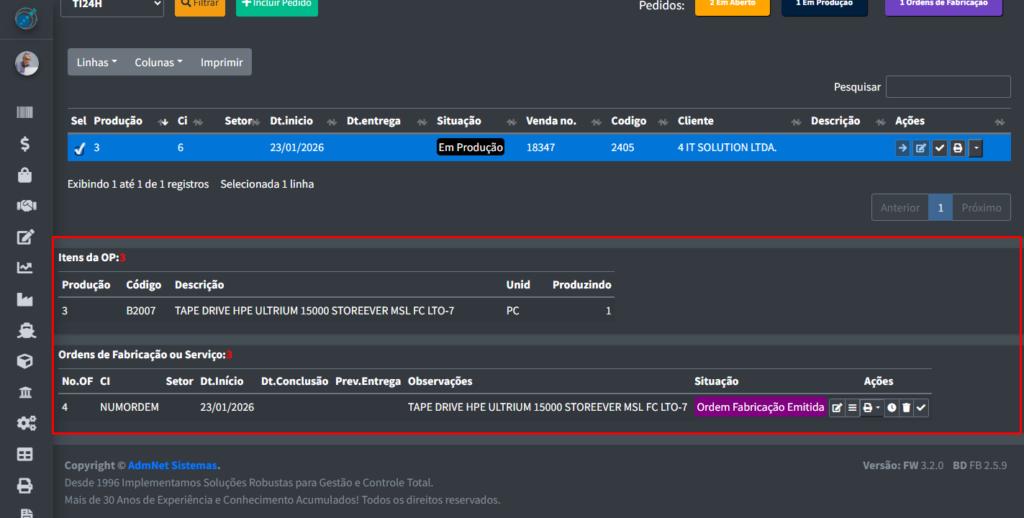Click the trash icon for fabrication order 4
The height and width of the screenshot is (518, 1024).
tap(906, 408)
